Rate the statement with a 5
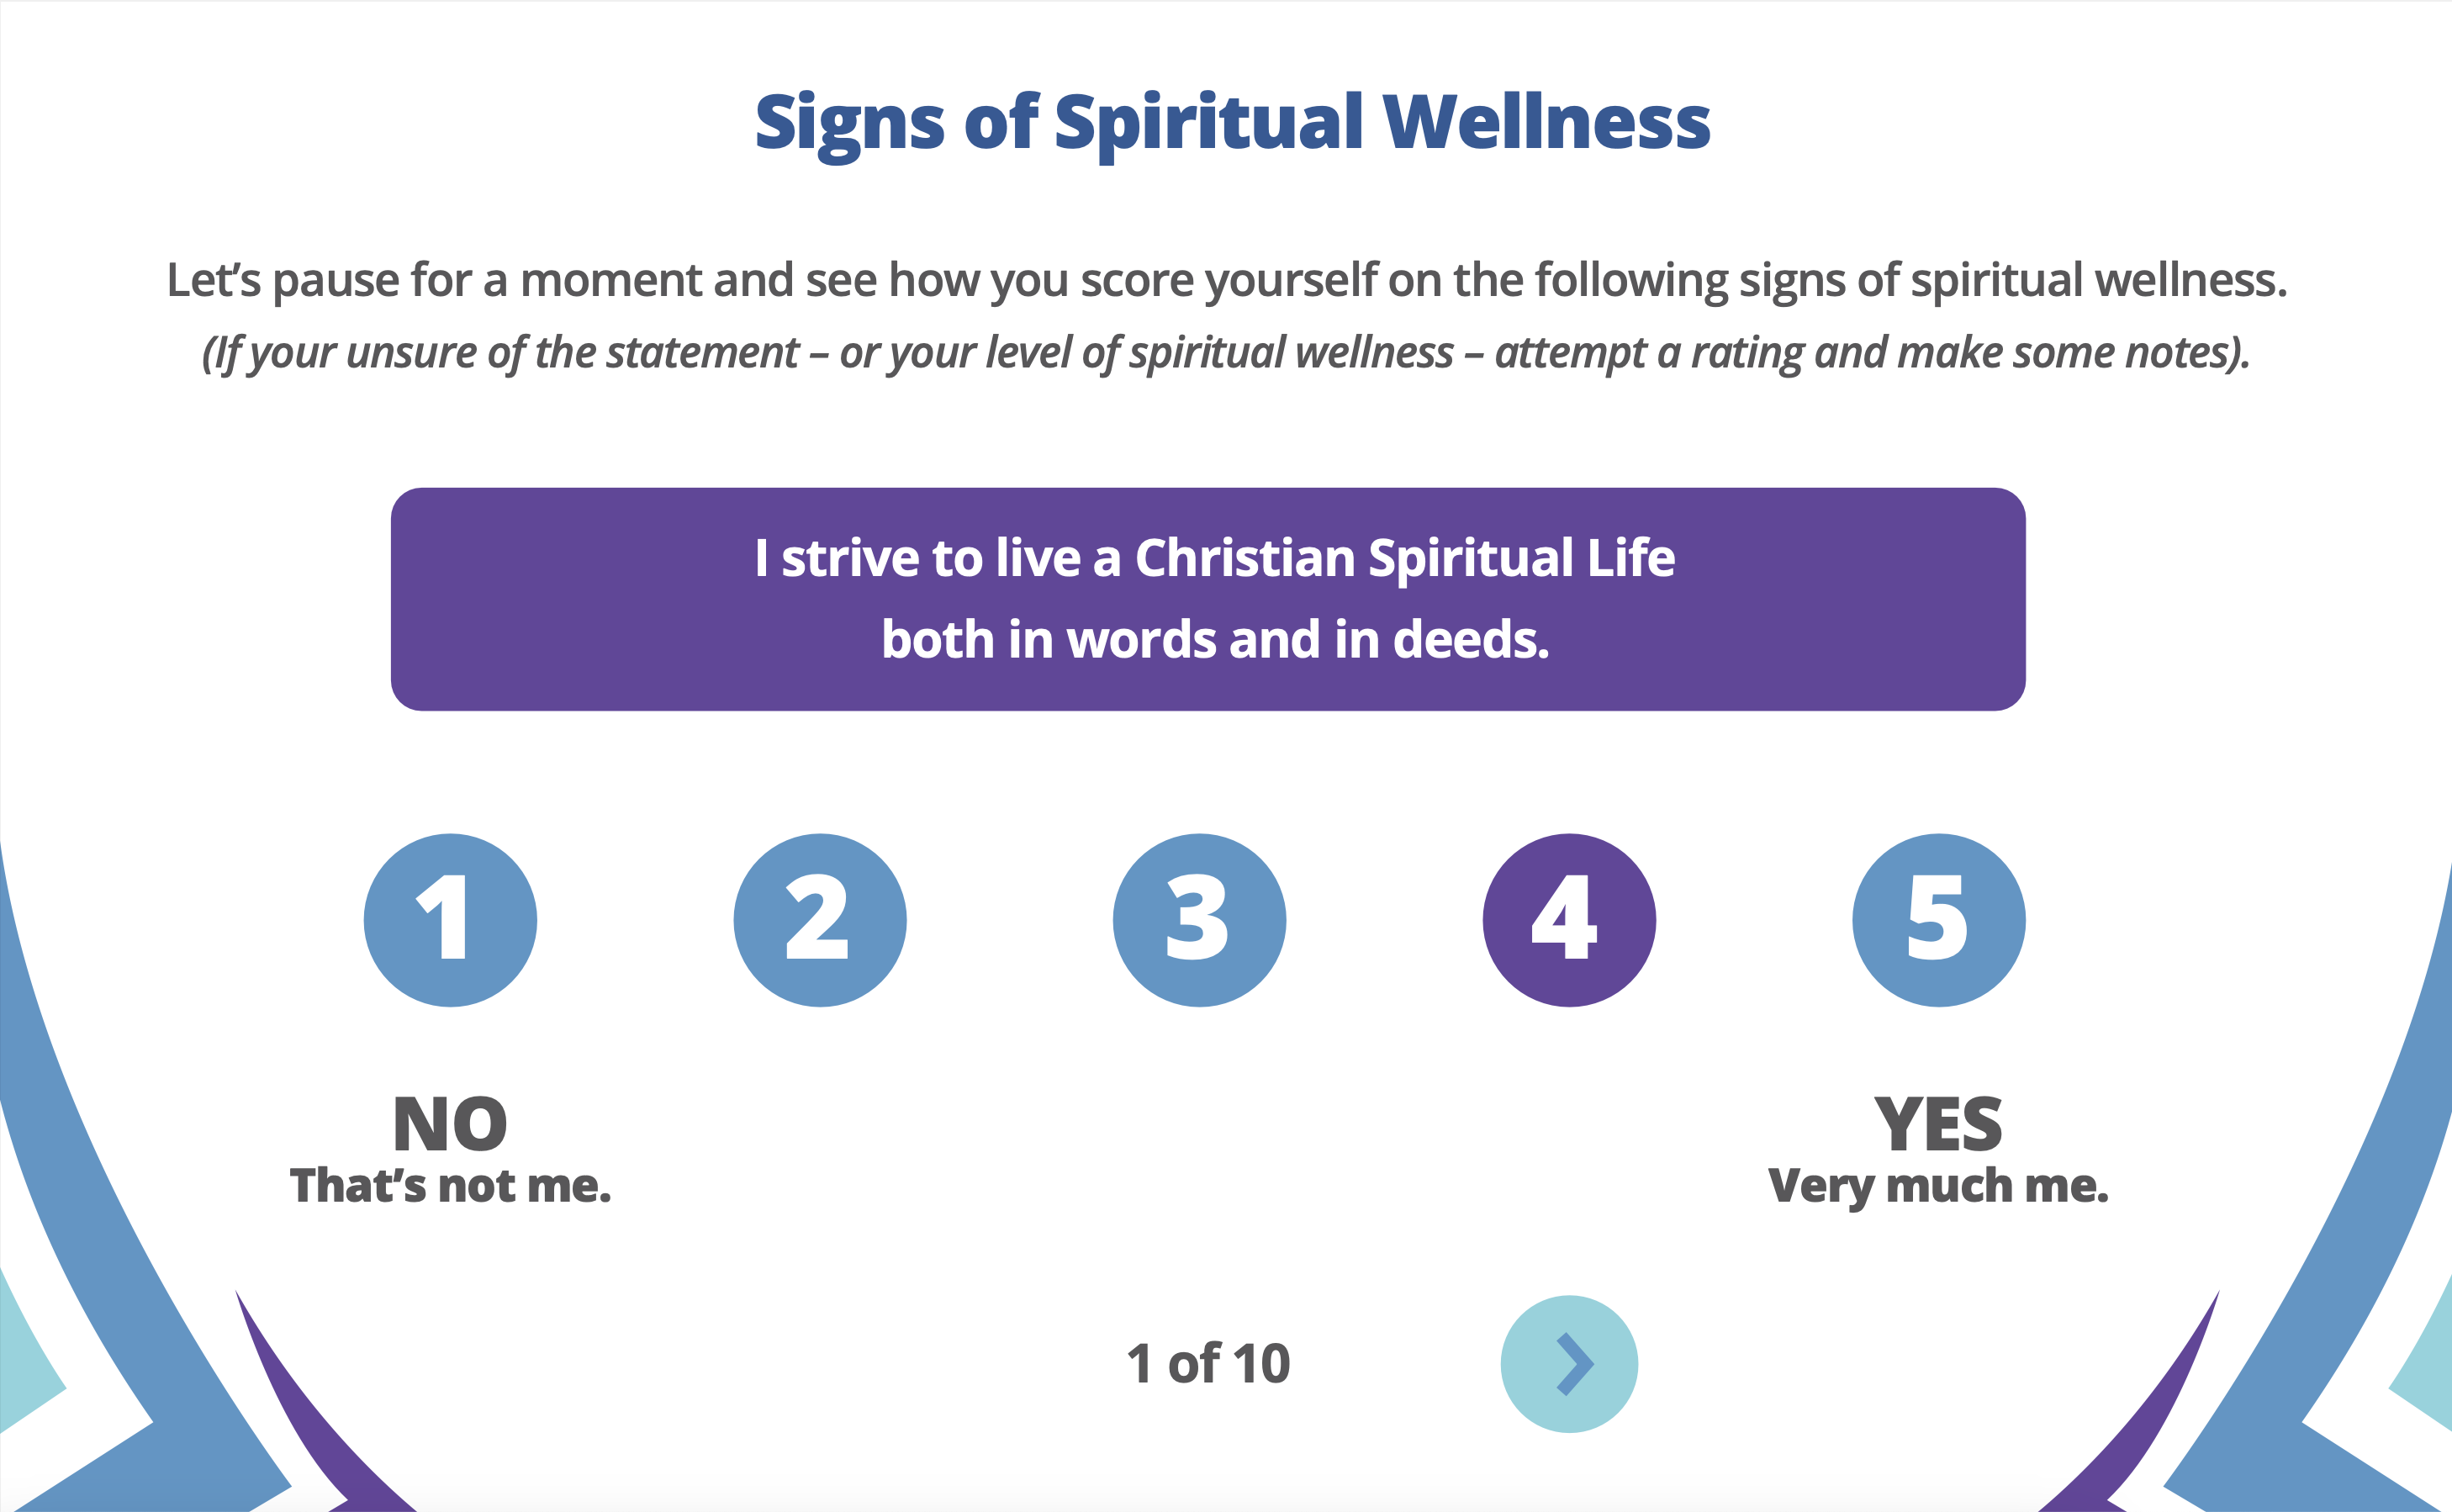The height and width of the screenshot is (1512, 2452). 1939,920
